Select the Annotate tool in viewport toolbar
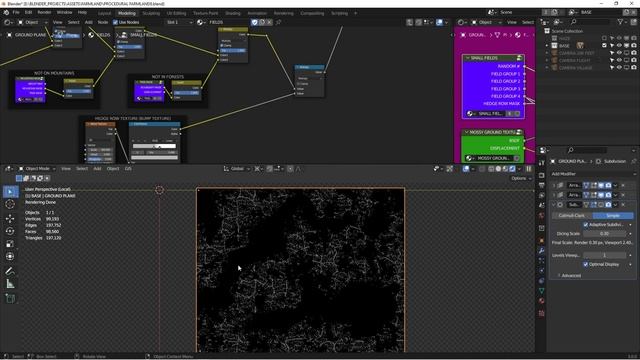640x360 pixels. pos(10,271)
